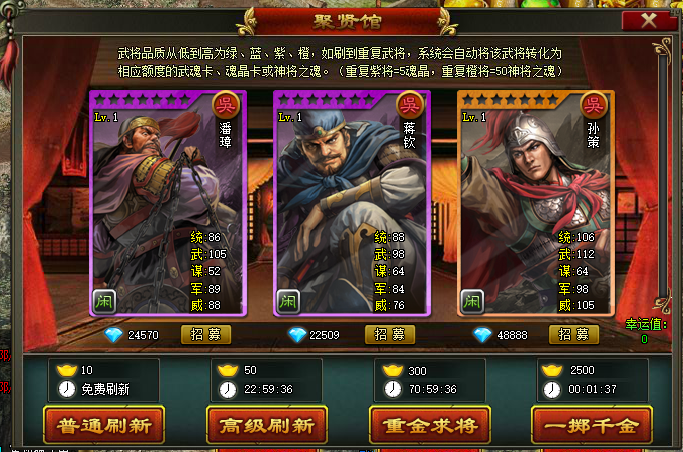Click the green 闲 status icon on 潘璋's card

(104, 301)
